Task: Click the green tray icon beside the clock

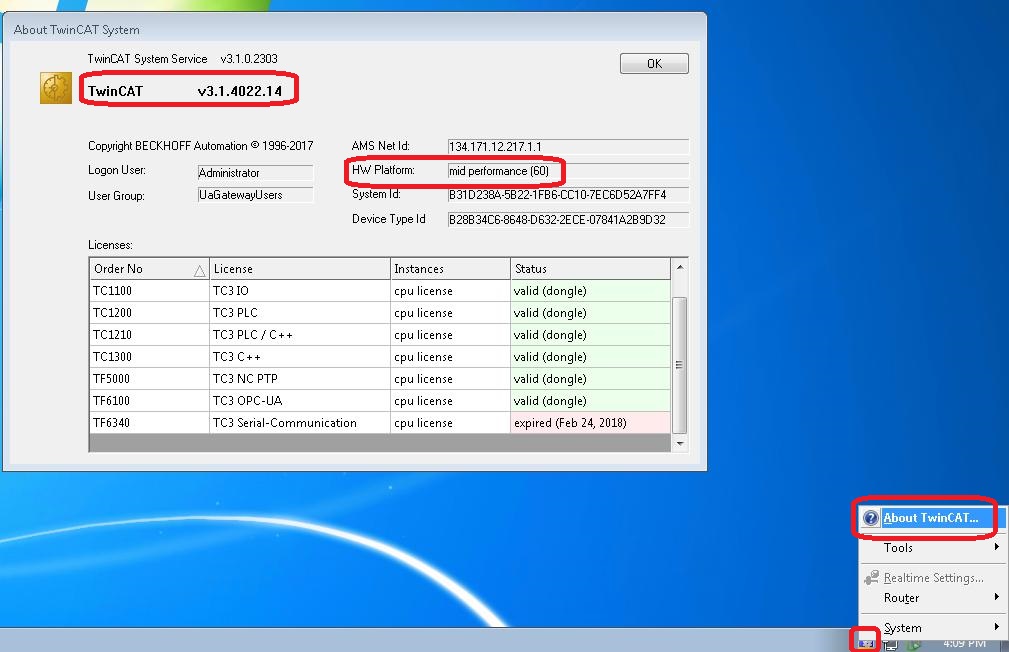Action: click(914, 645)
